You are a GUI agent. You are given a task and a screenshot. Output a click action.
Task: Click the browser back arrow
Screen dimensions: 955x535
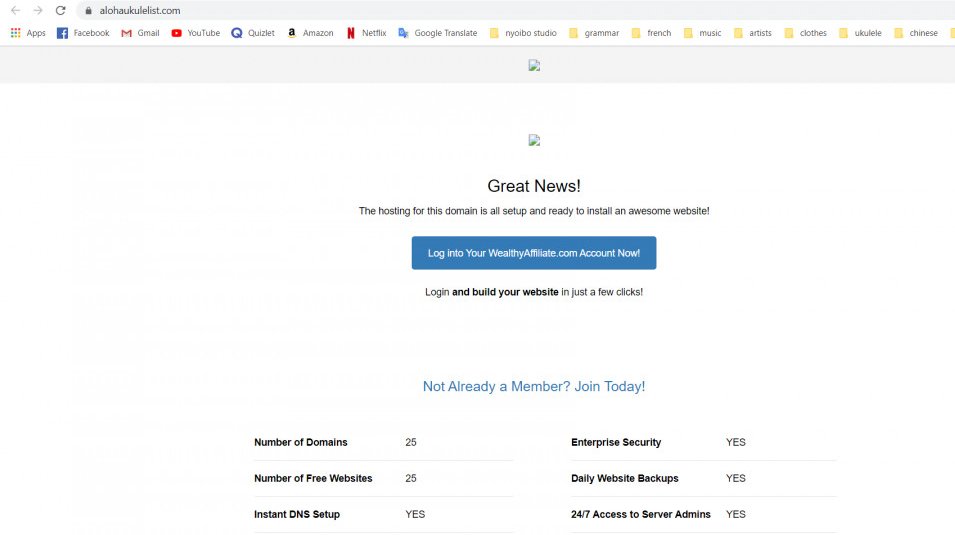tap(15, 10)
